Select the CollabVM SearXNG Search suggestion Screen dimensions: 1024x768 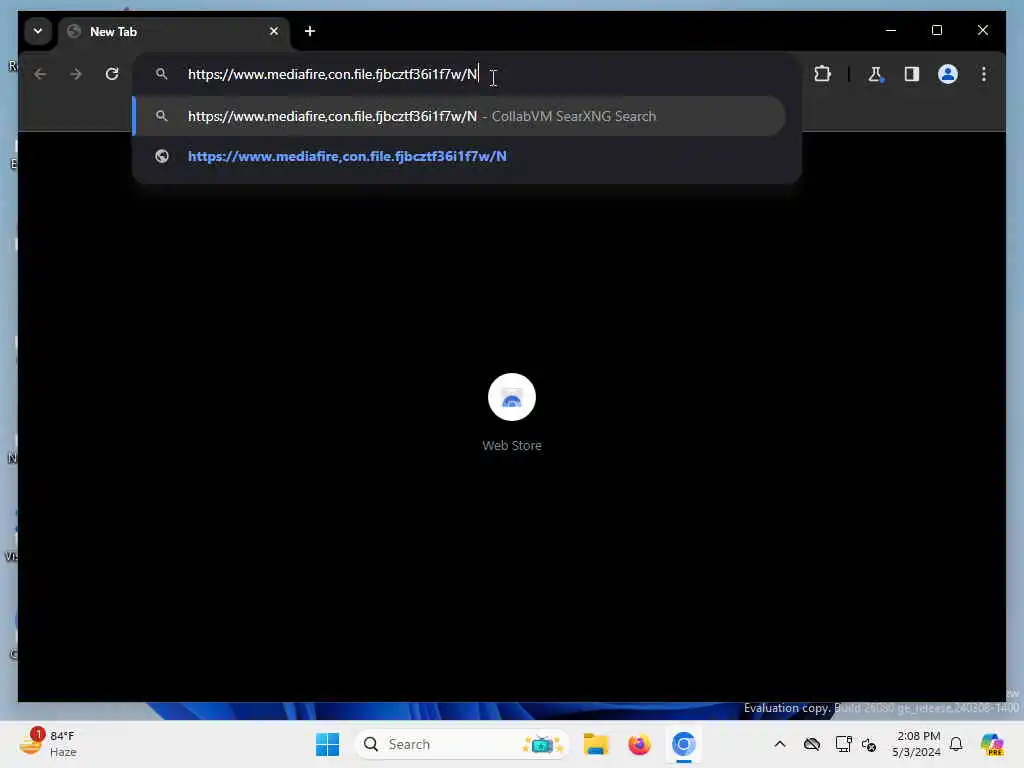tap(460, 116)
